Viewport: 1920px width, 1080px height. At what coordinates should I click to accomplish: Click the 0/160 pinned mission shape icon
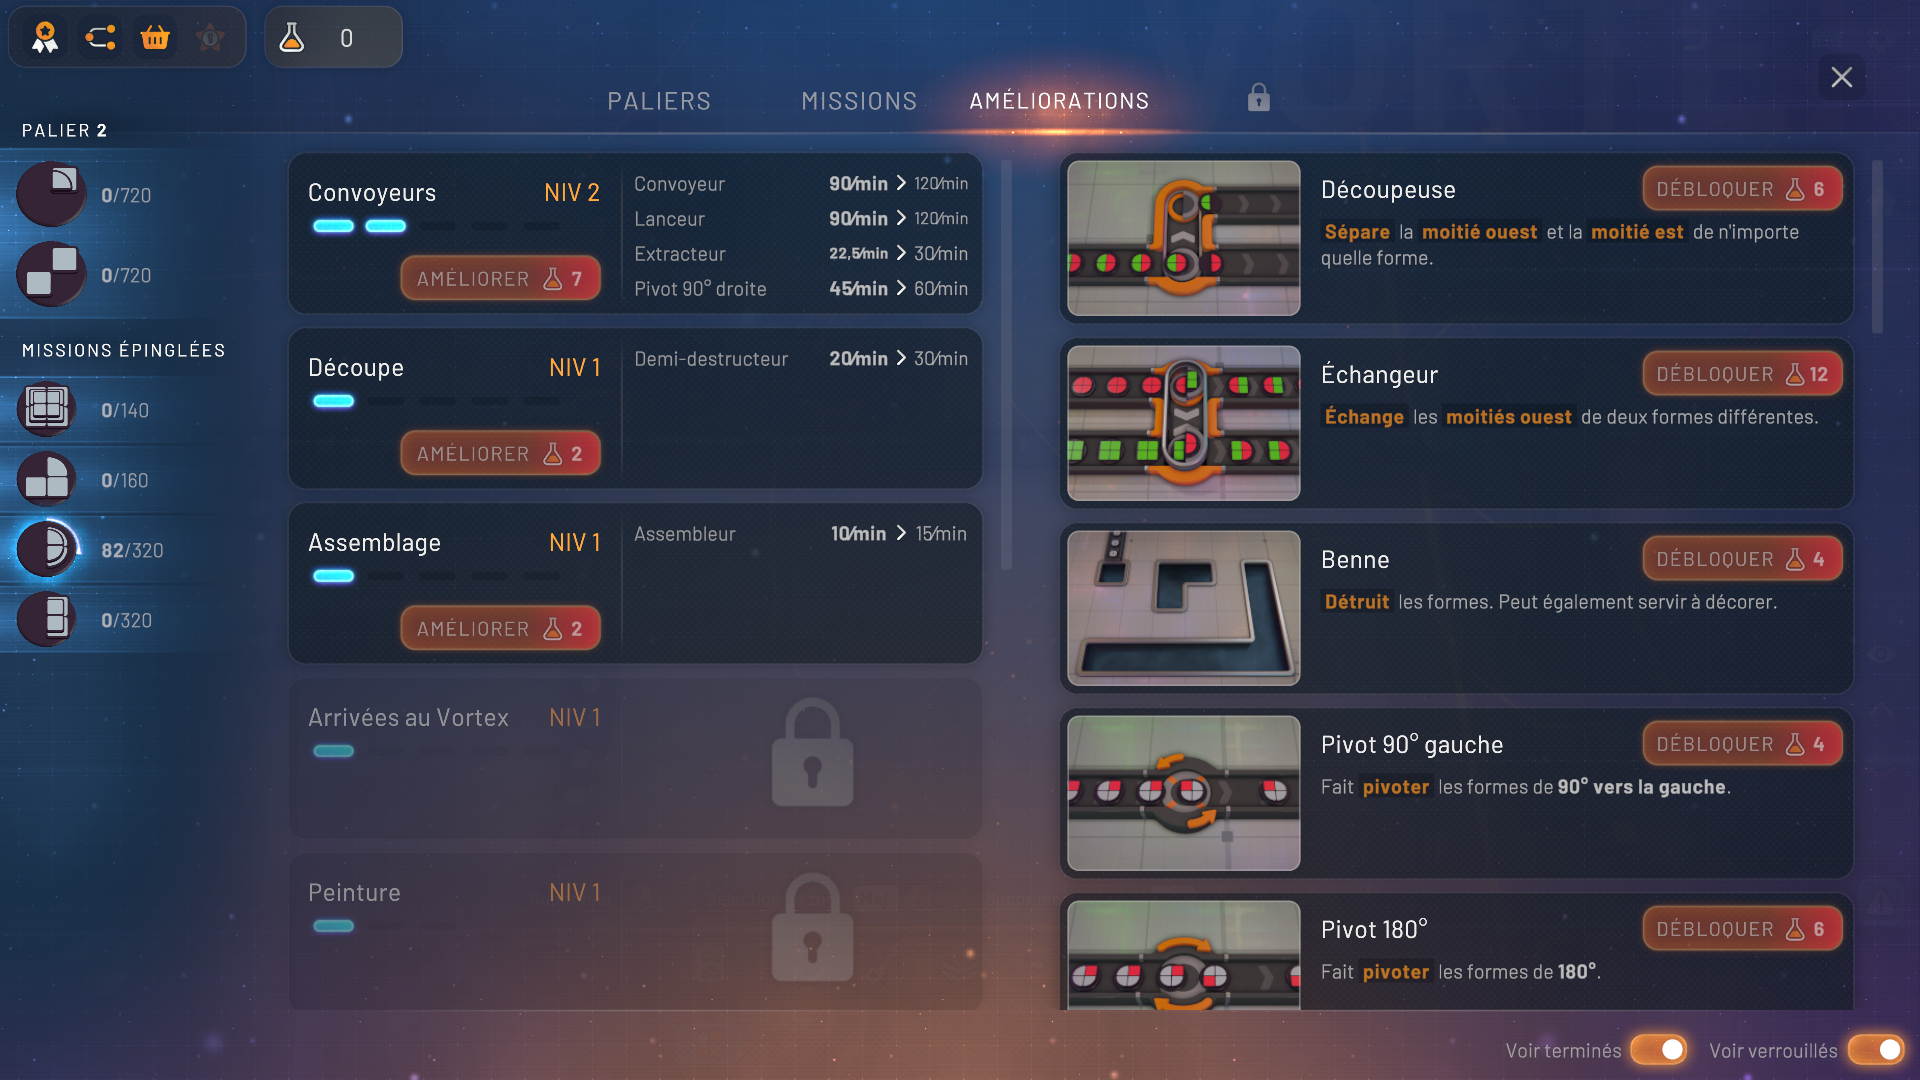47,479
